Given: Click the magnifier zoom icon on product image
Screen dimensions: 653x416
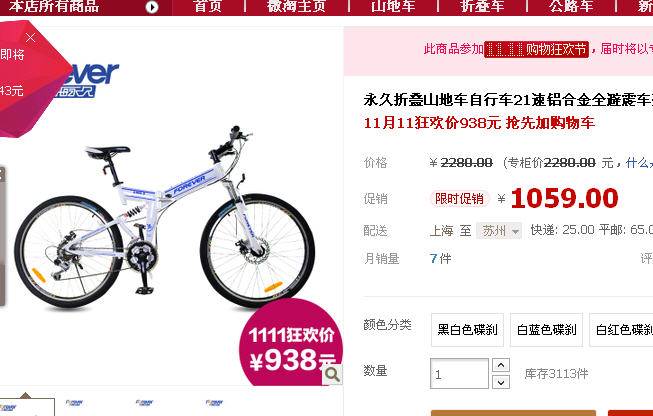Looking at the screenshot, I should click(x=332, y=374).
